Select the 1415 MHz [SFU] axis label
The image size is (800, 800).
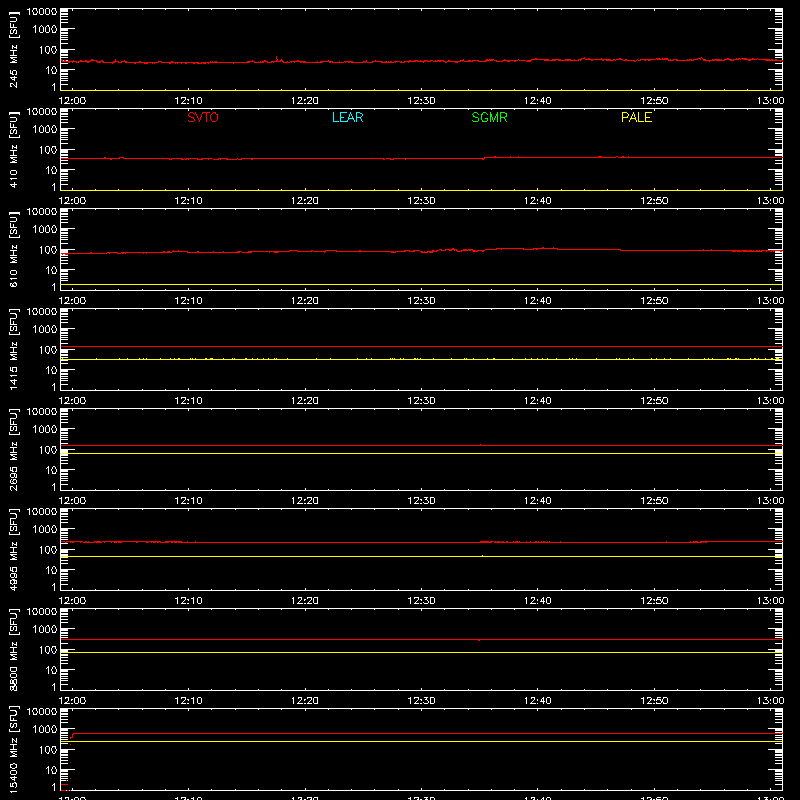click(x=13, y=349)
